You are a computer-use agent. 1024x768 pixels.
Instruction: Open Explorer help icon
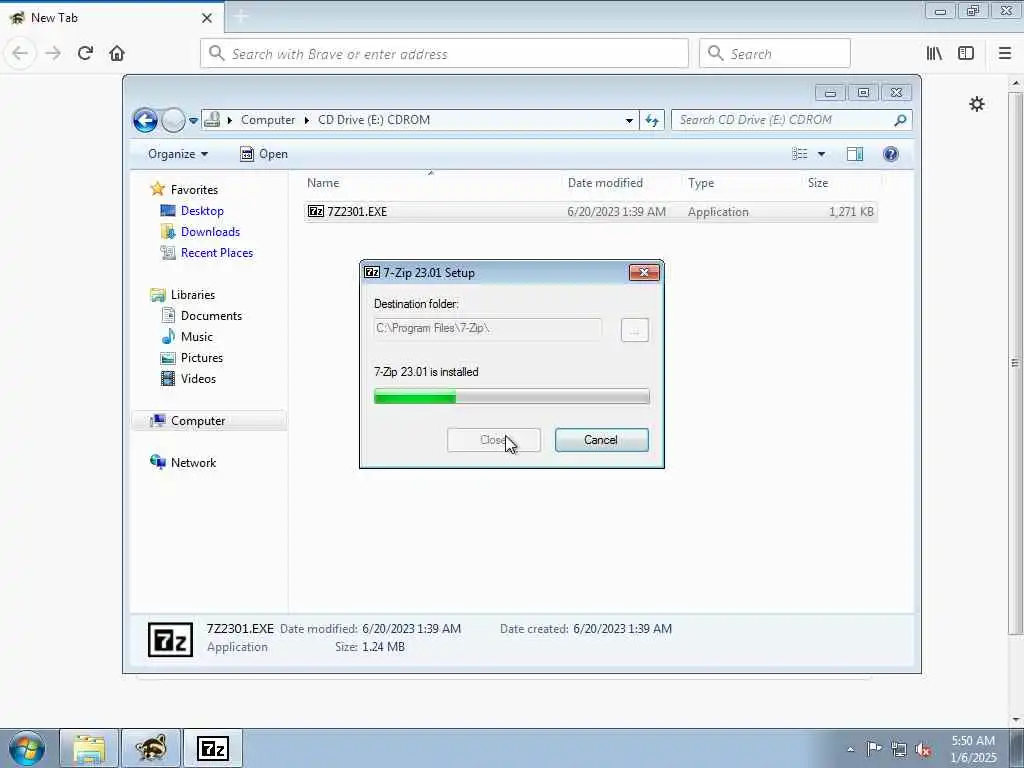[890, 154]
